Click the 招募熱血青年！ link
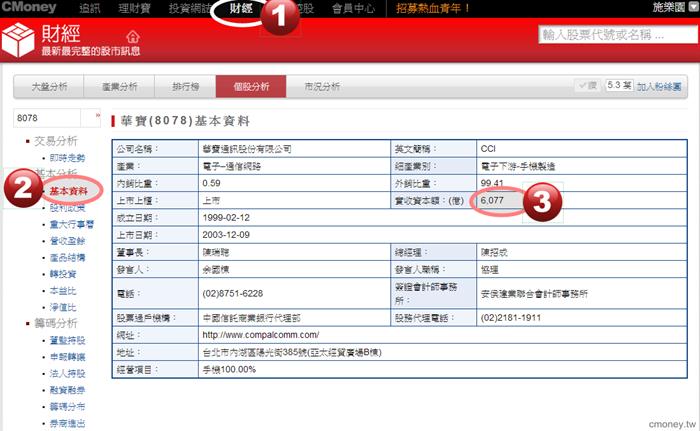The height and width of the screenshot is (431, 700). point(433,8)
